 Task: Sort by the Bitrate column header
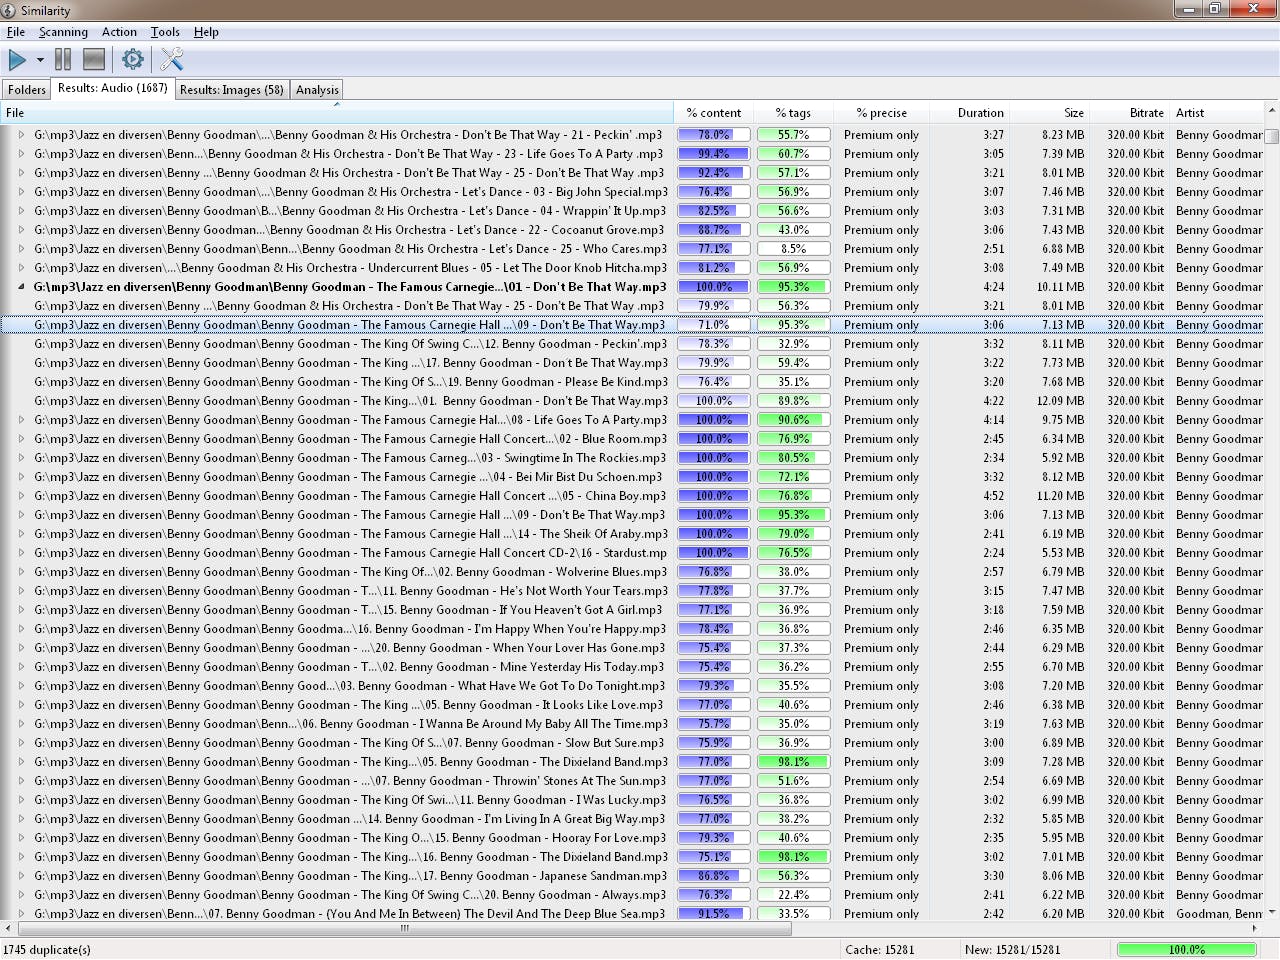coord(1129,113)
